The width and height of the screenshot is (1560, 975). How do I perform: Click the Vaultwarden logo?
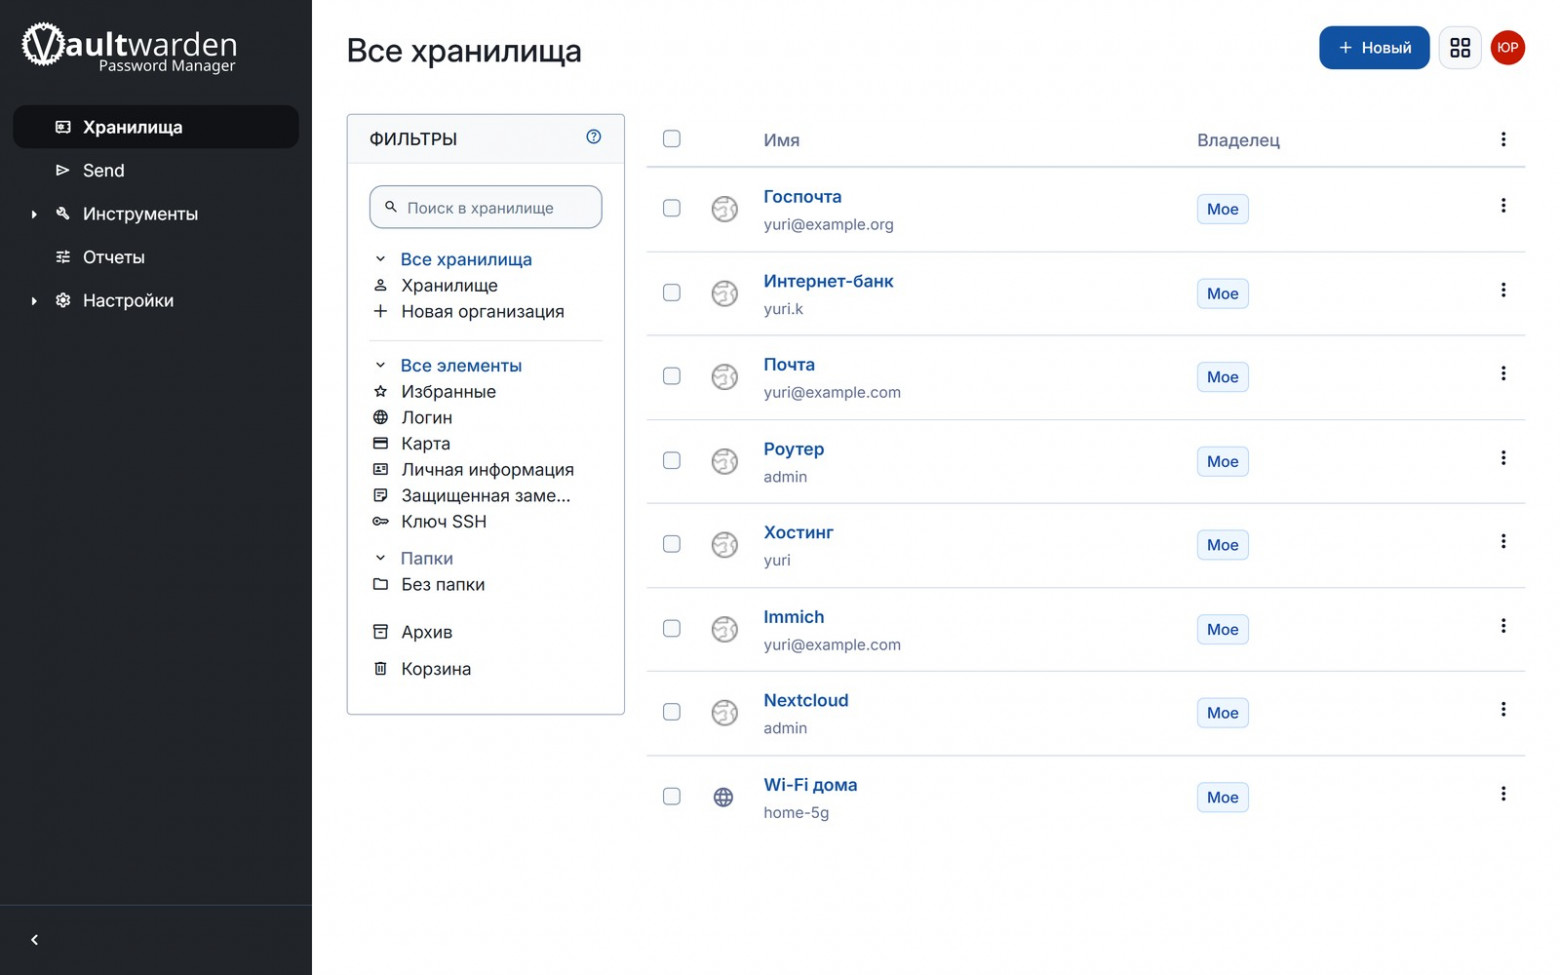point(129,47)
